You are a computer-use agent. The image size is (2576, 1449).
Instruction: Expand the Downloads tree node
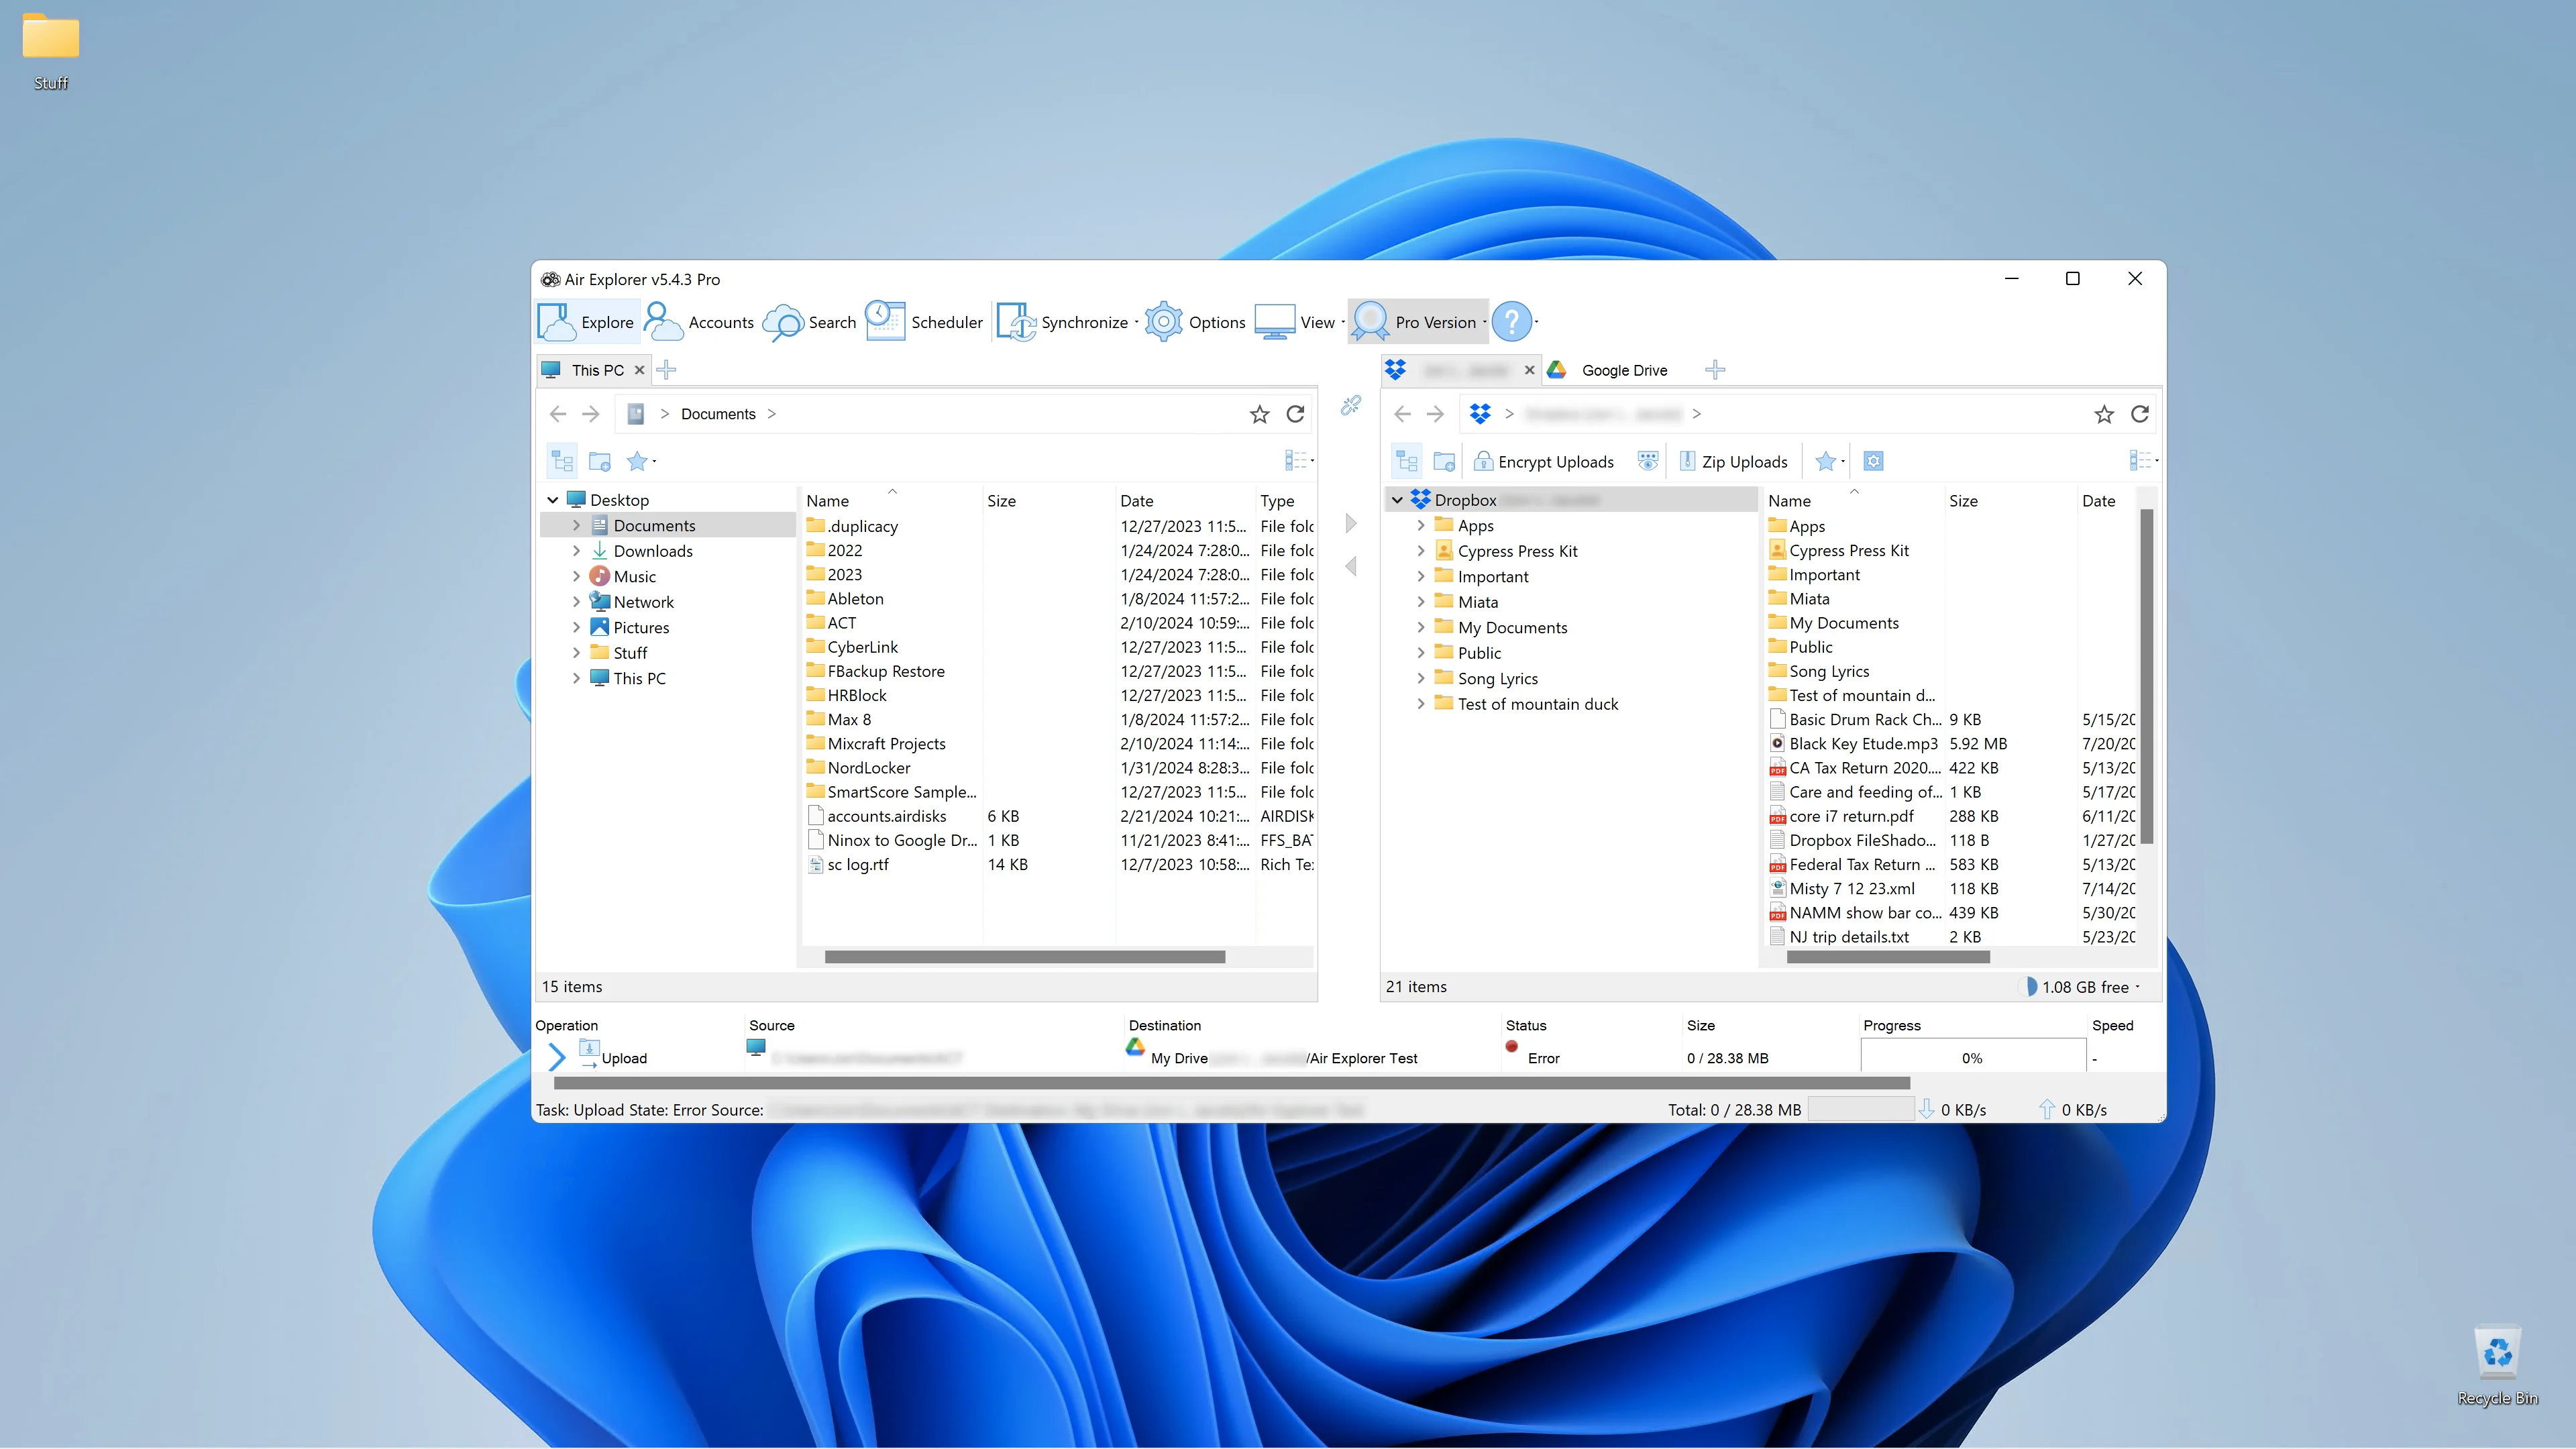pyautogui.click(x=576, y=551)
